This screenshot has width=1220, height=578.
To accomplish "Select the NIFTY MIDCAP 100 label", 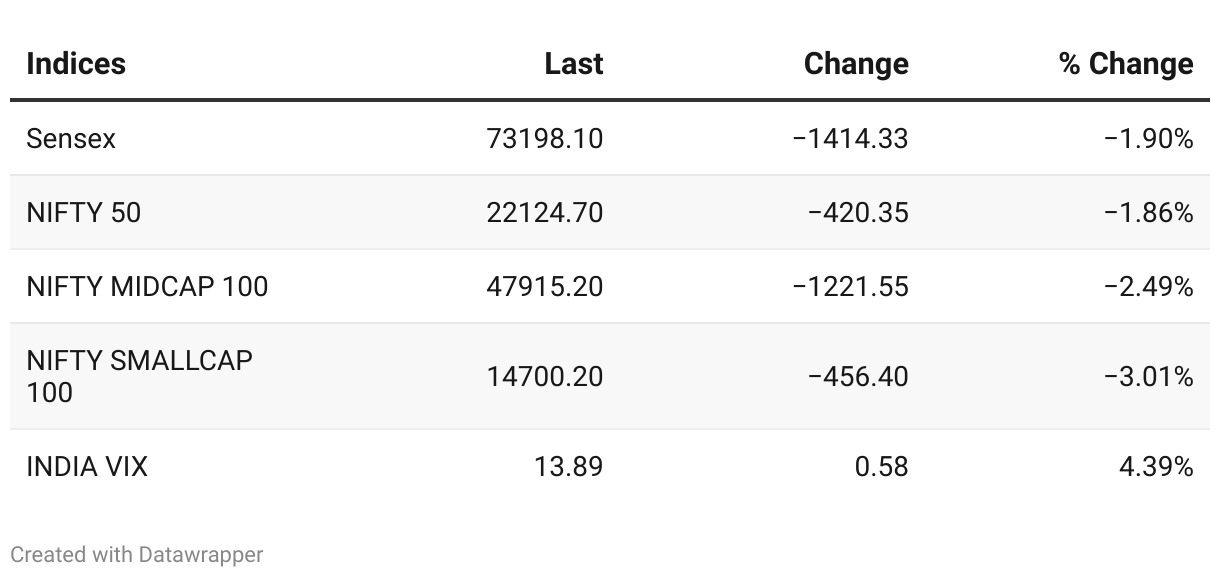I will 147,286.
